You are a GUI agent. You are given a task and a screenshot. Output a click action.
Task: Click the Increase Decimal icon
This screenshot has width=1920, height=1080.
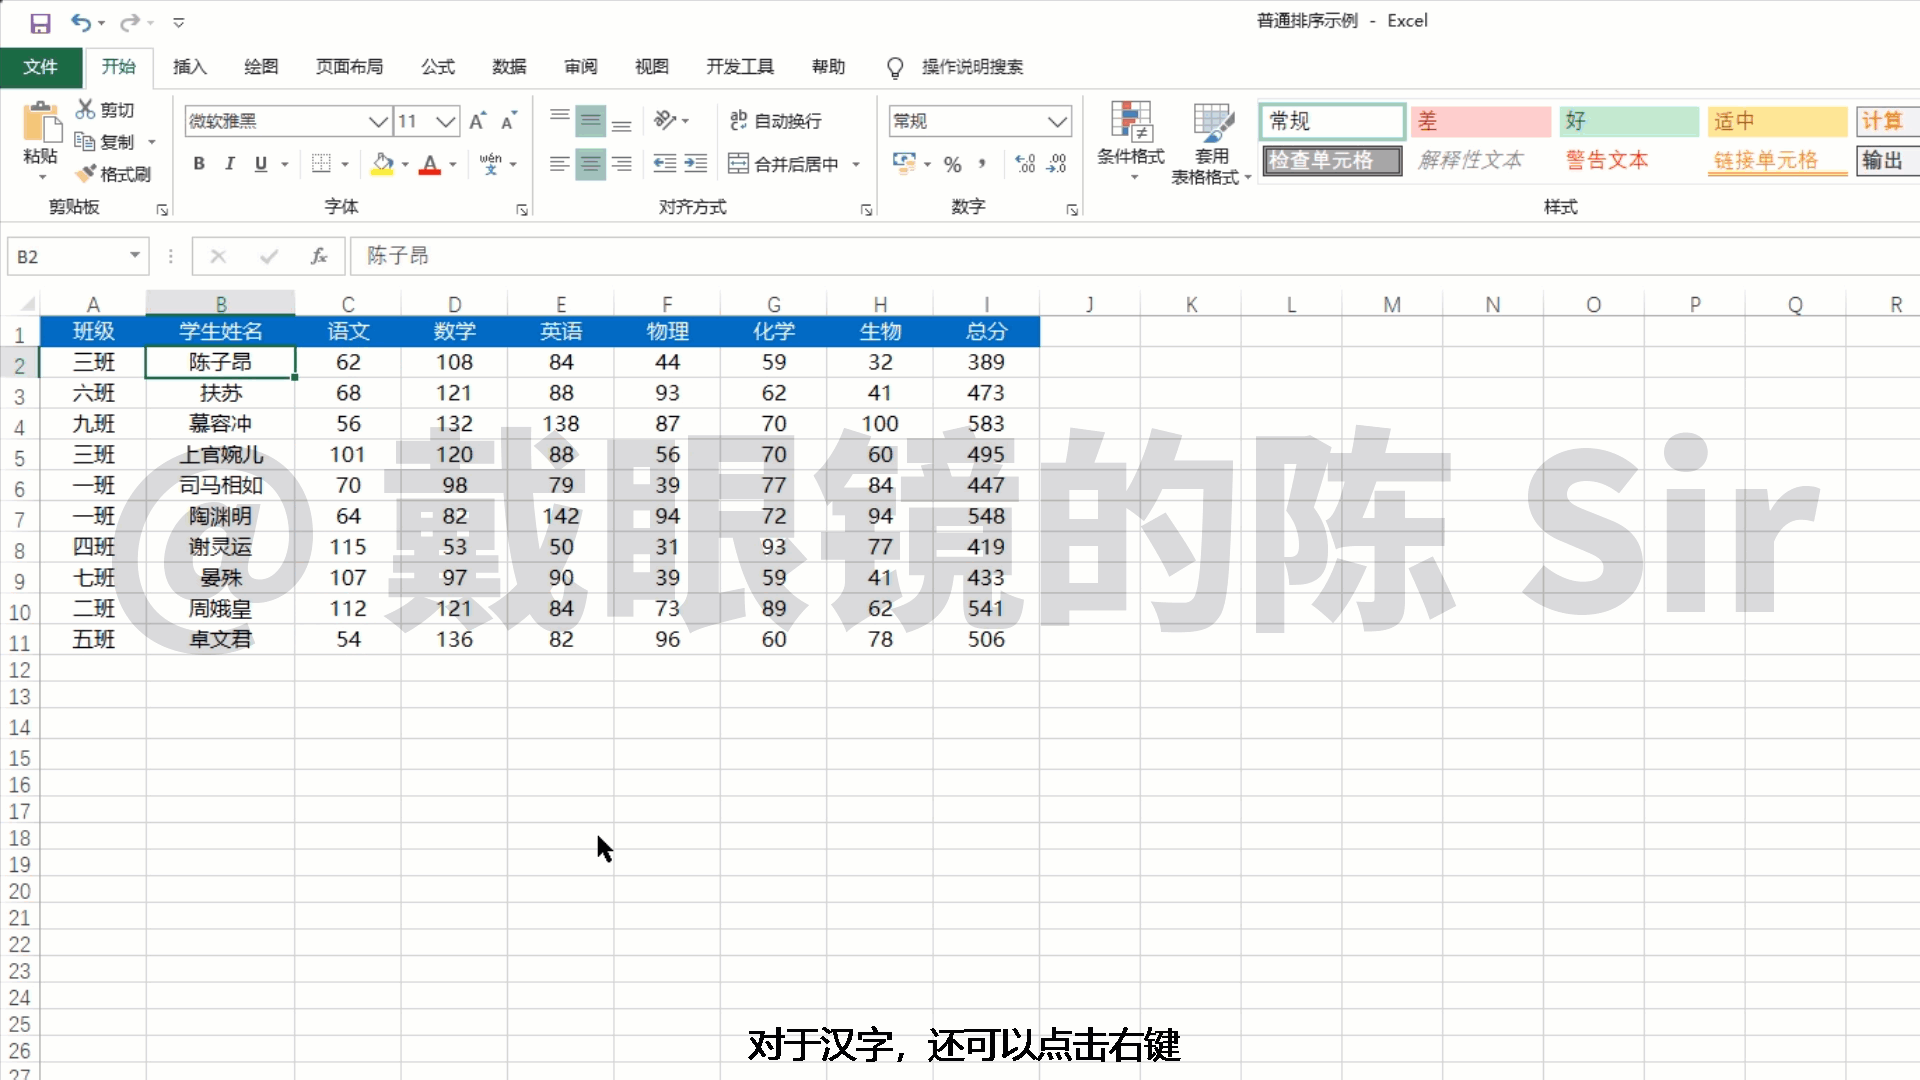pos(1023,163)
